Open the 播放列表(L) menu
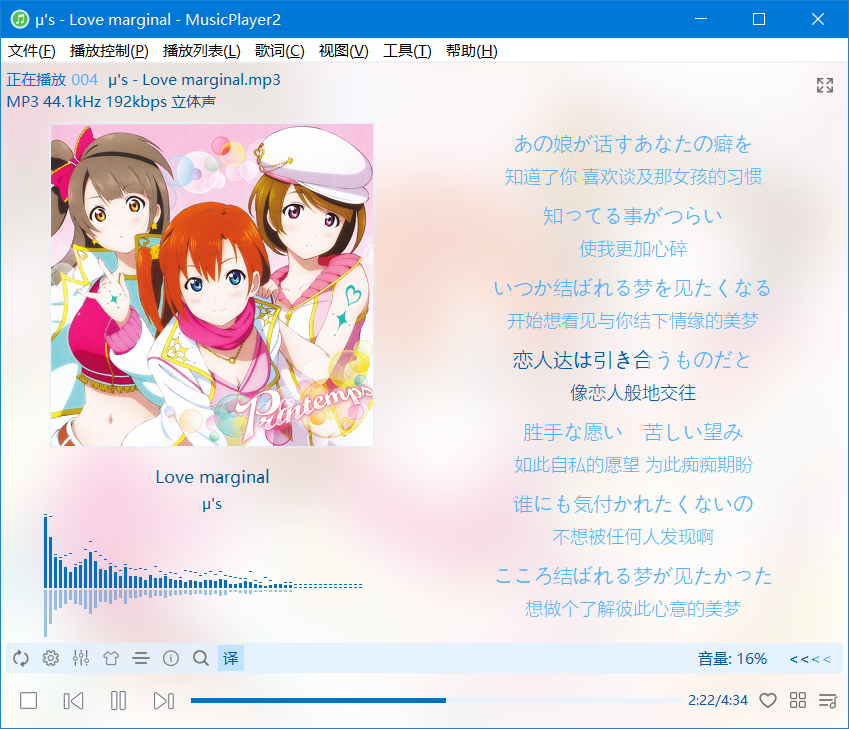Image resolution: width=849 pixels, height=729 pixels. click(x=201, y=51)
